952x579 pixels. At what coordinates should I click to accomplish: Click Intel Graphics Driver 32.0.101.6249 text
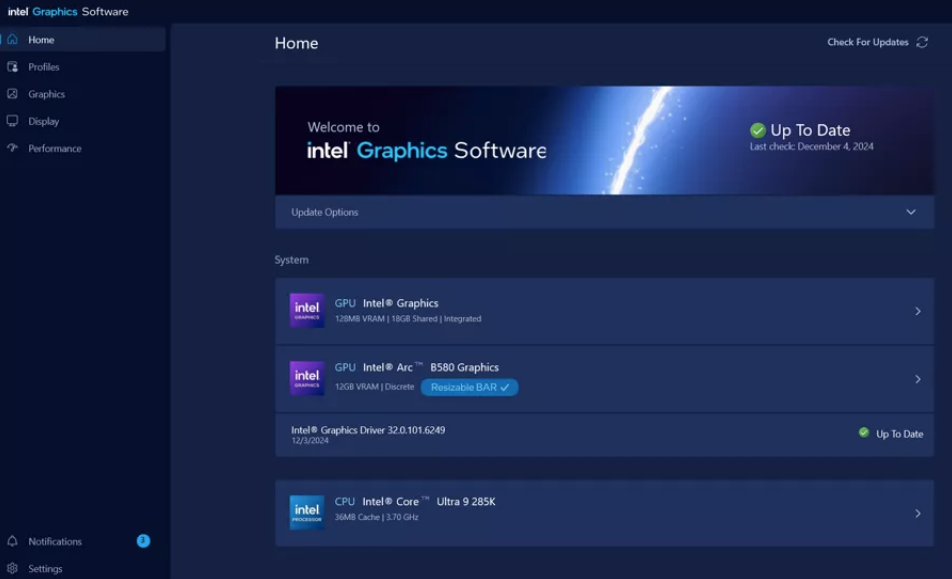click(368, 430)
